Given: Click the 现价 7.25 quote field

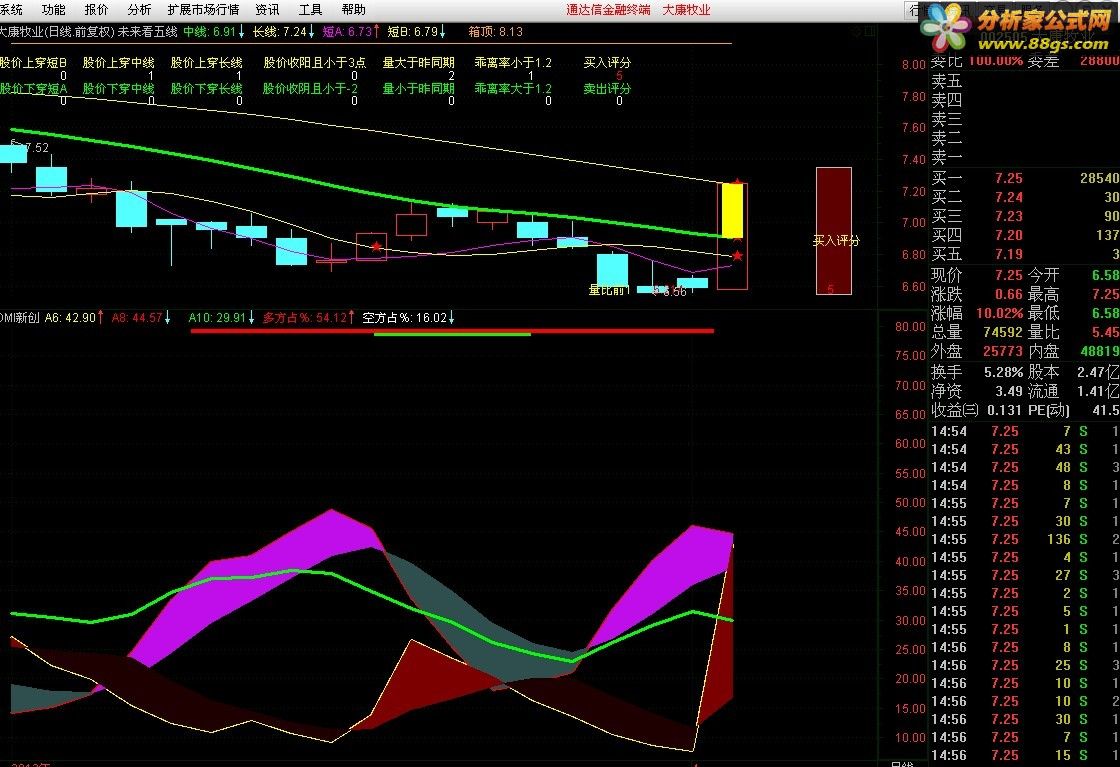Looking at the screenshot, I should [977, 275].
